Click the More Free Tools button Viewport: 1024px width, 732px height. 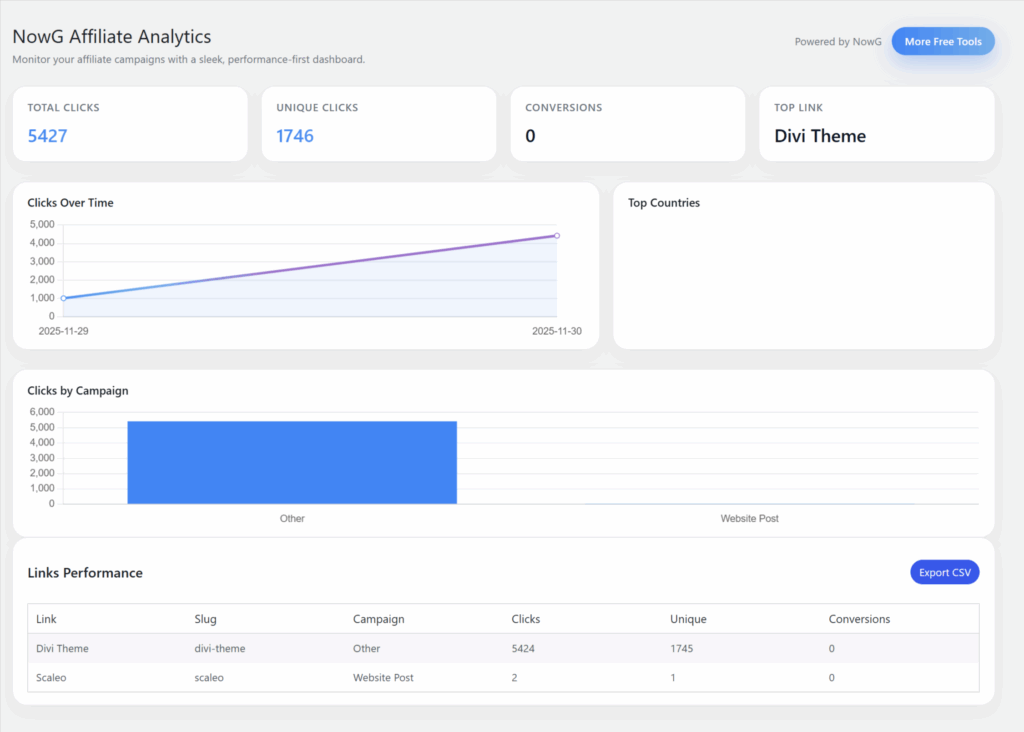coord(941,41)
